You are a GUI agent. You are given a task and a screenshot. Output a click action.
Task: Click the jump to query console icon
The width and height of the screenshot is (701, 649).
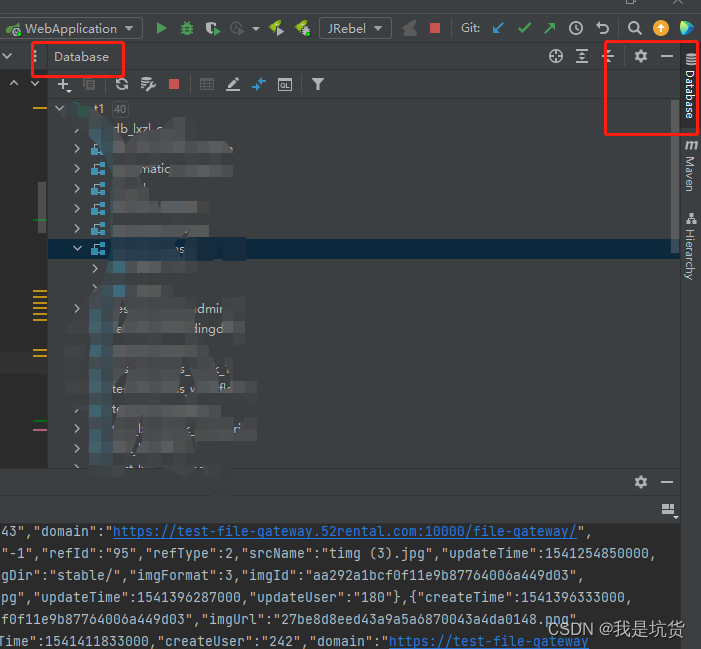[259, 84]
